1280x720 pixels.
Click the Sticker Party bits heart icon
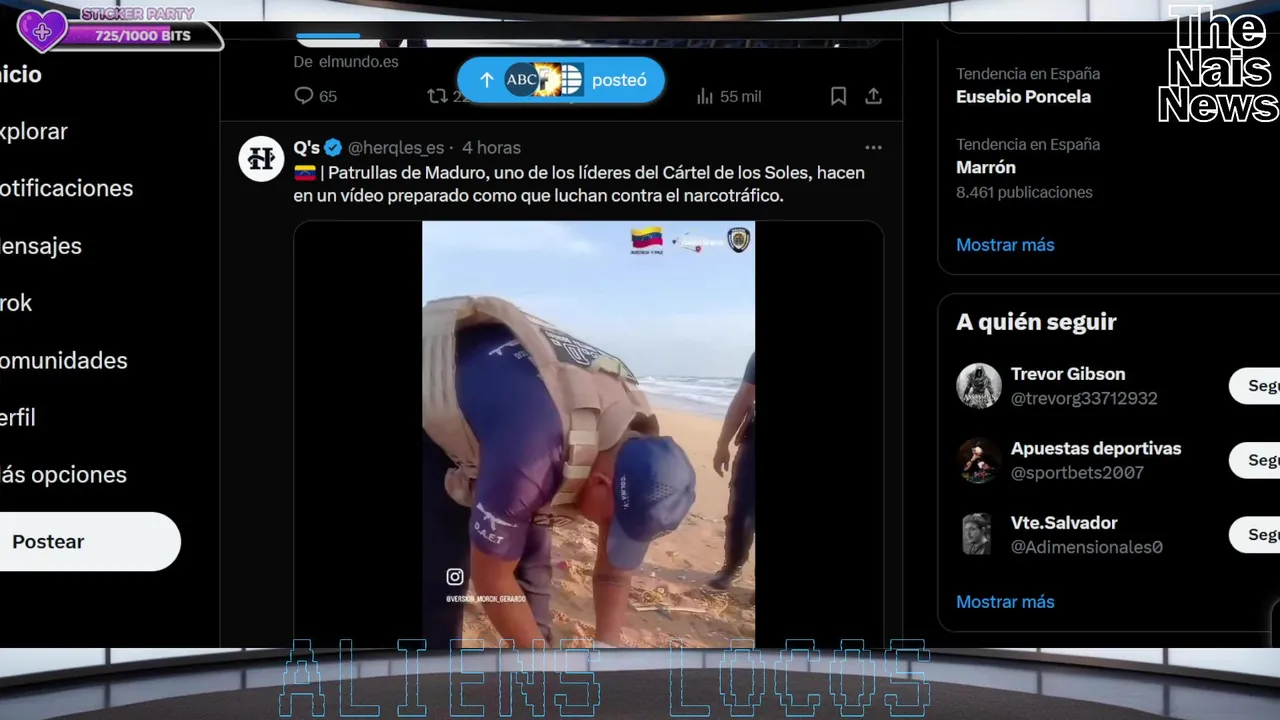[x=42, y=31]
